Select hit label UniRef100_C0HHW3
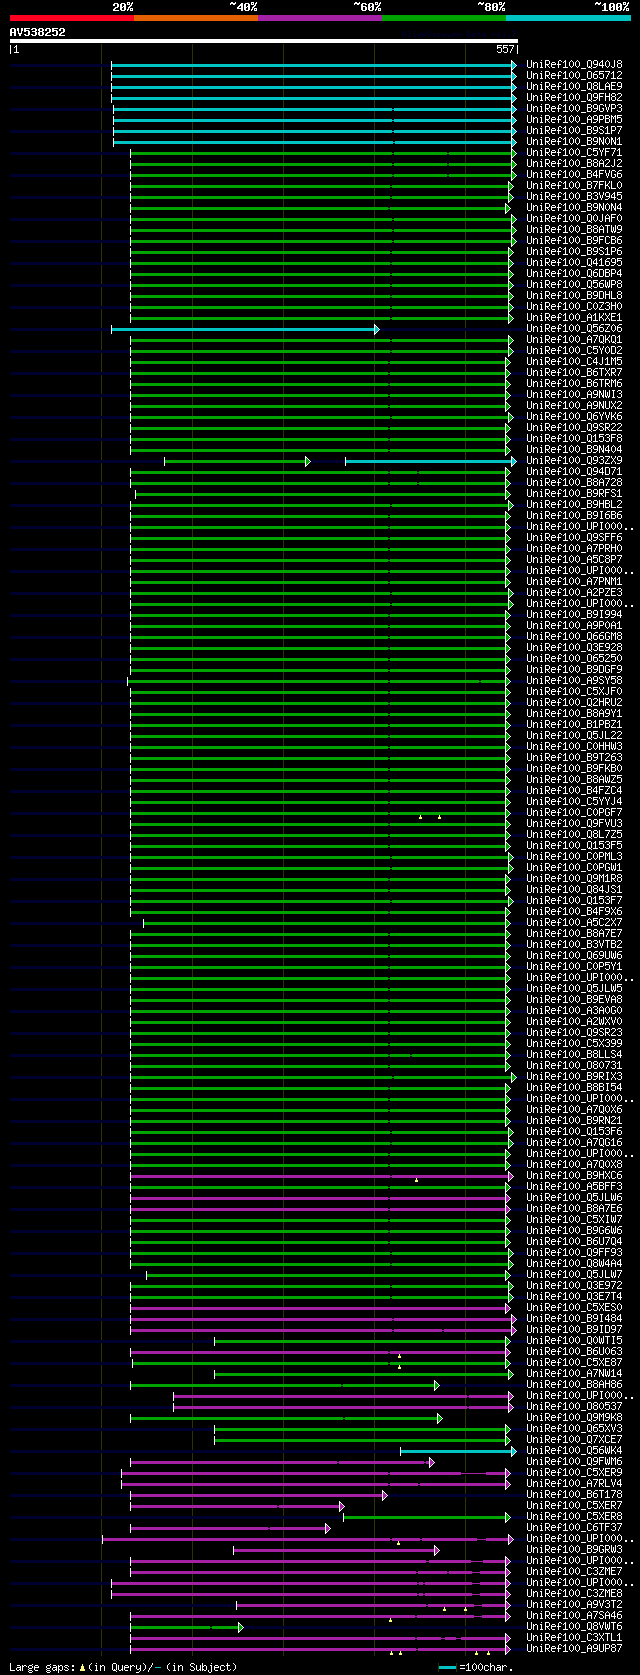Image resolution: width=640 pixels, height=1675 pixels. point(574,746)
